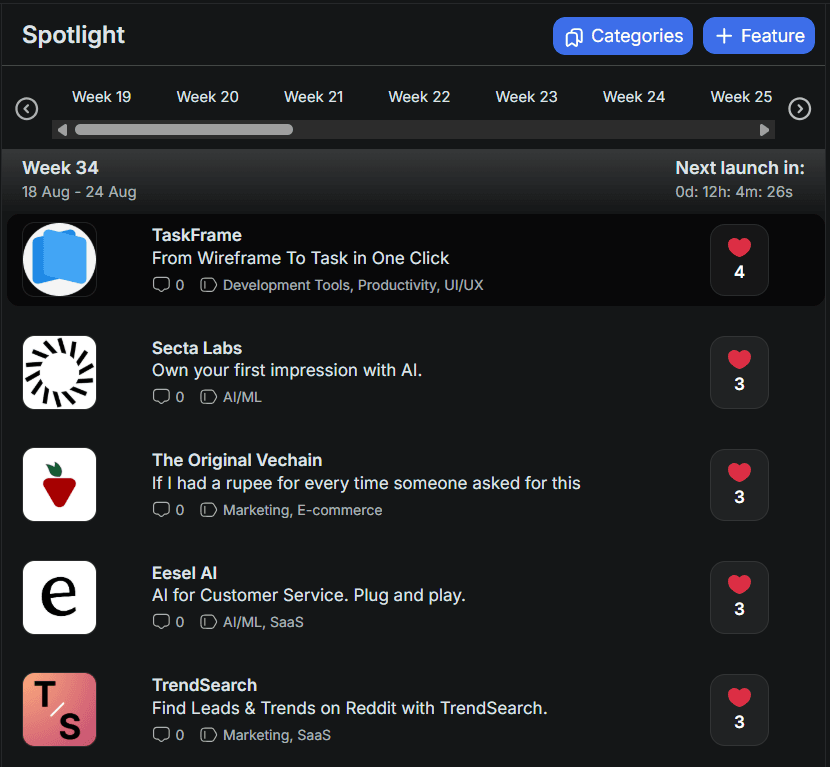
Task: Click The Original Vechain strawberry logo
Action: (x=59, y=485)
